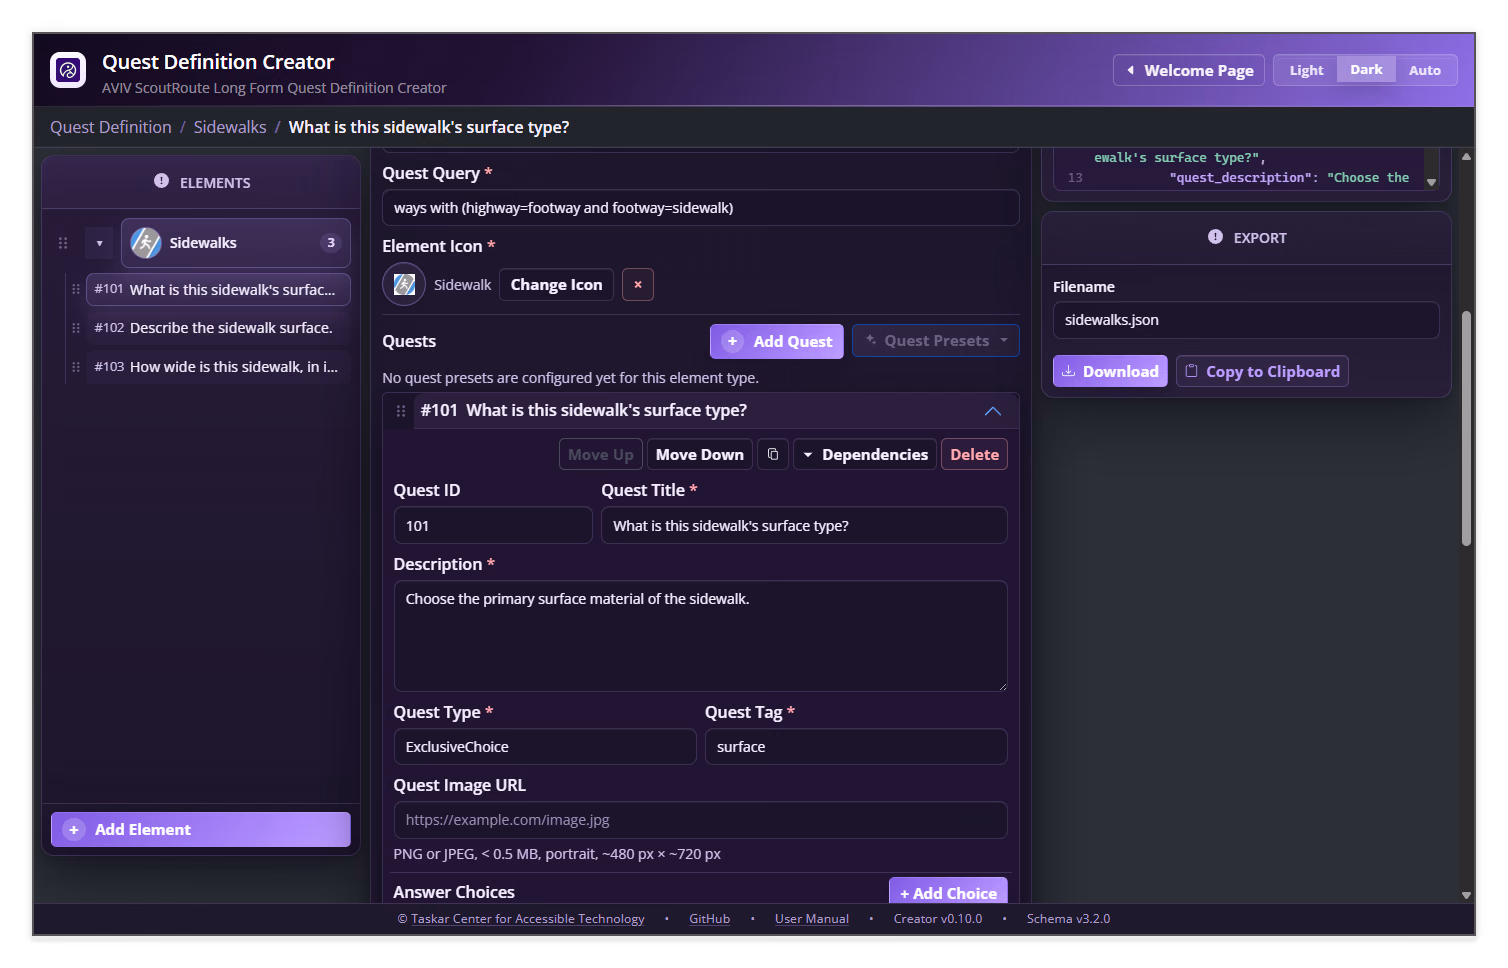Click the drag handle beside Sidewalks element
This screenshot has width=1508, height=968.
63,243
